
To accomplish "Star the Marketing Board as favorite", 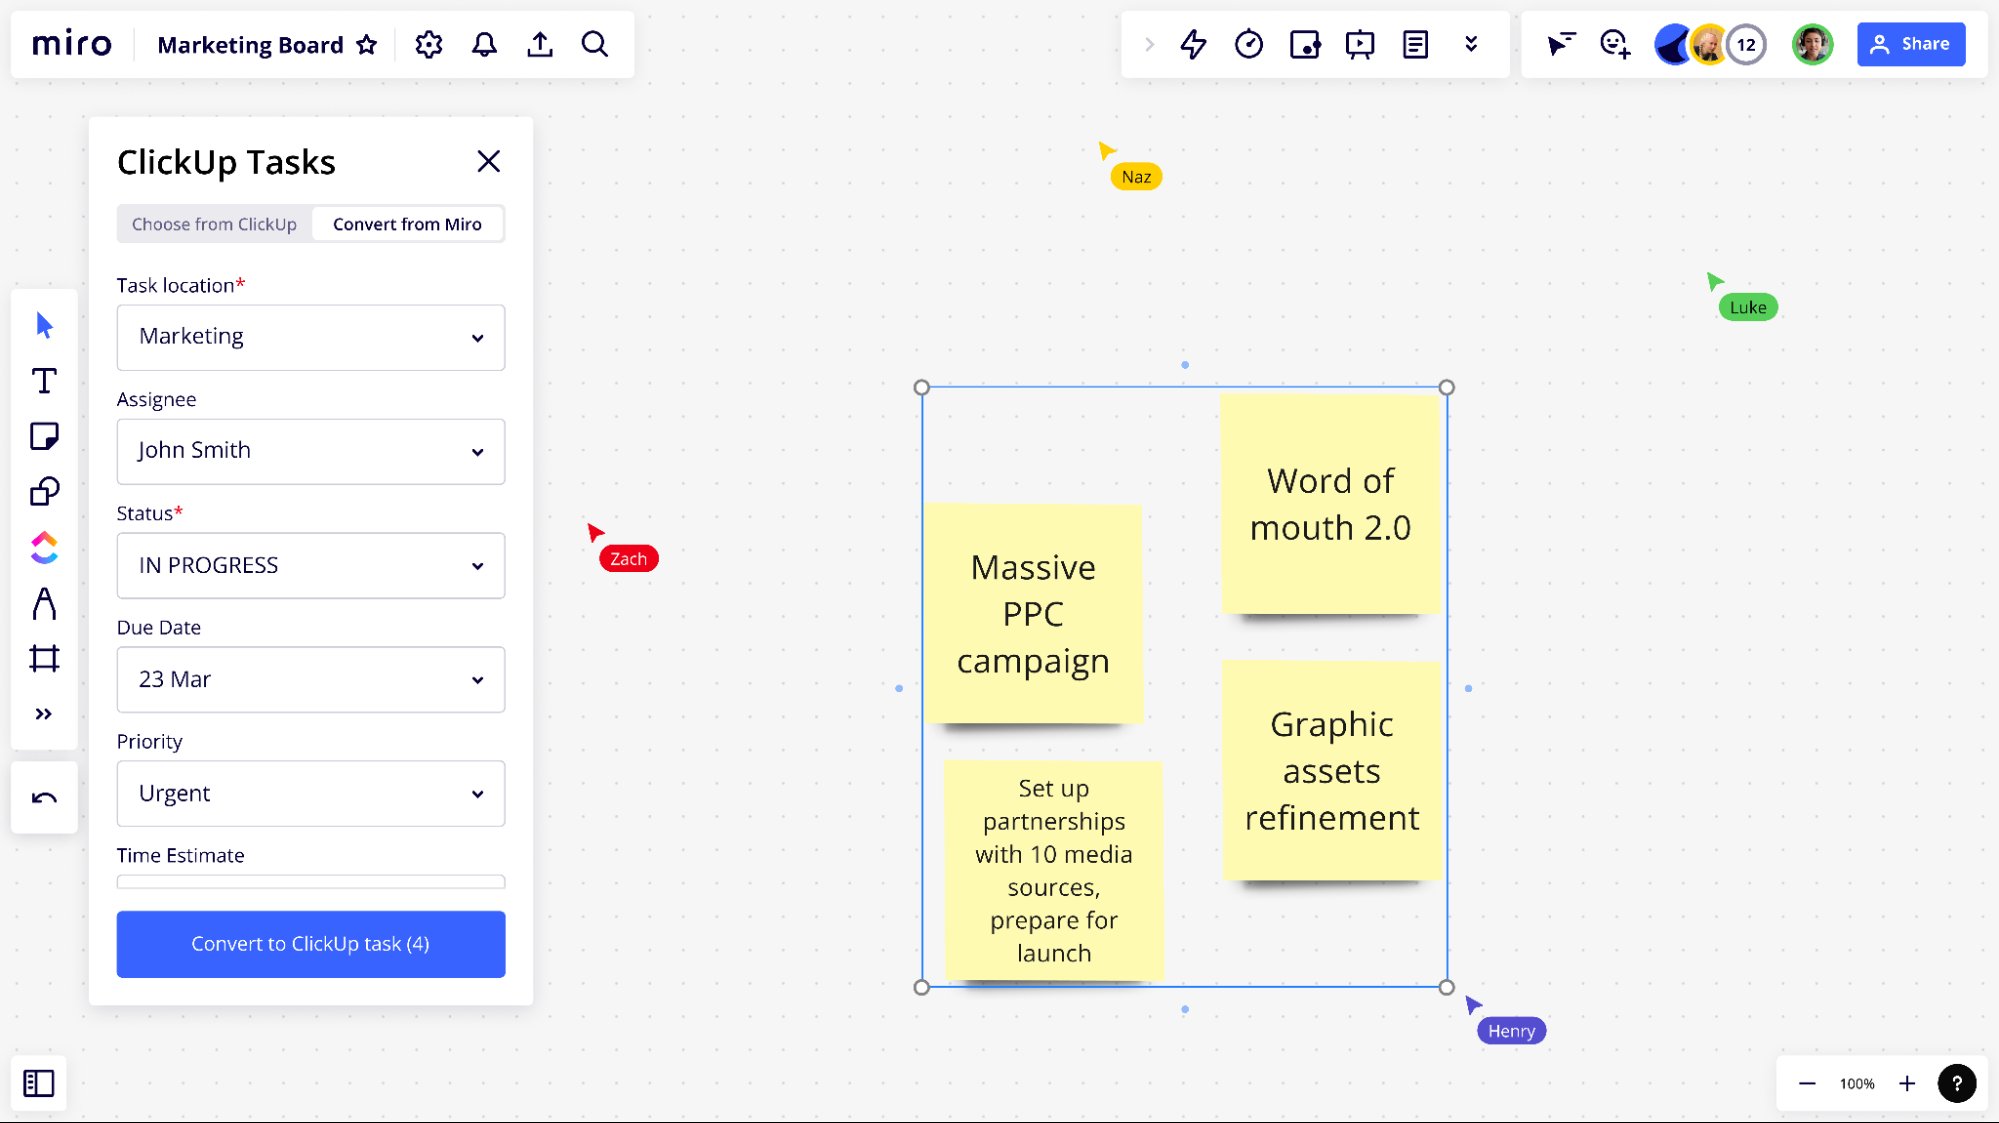I will 367,45.
